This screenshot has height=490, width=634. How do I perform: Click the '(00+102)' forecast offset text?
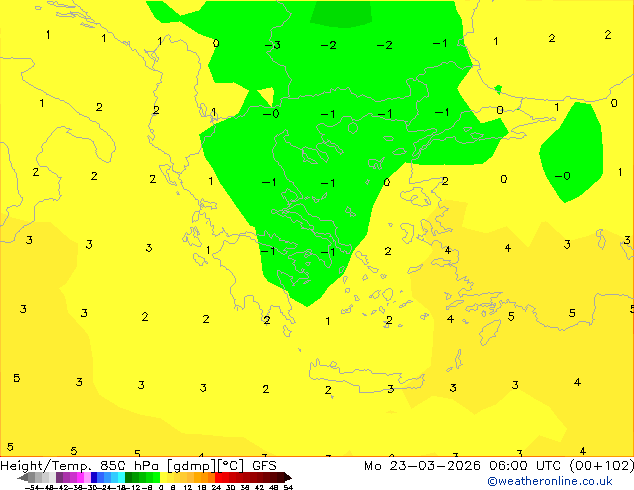coord(601,466)
